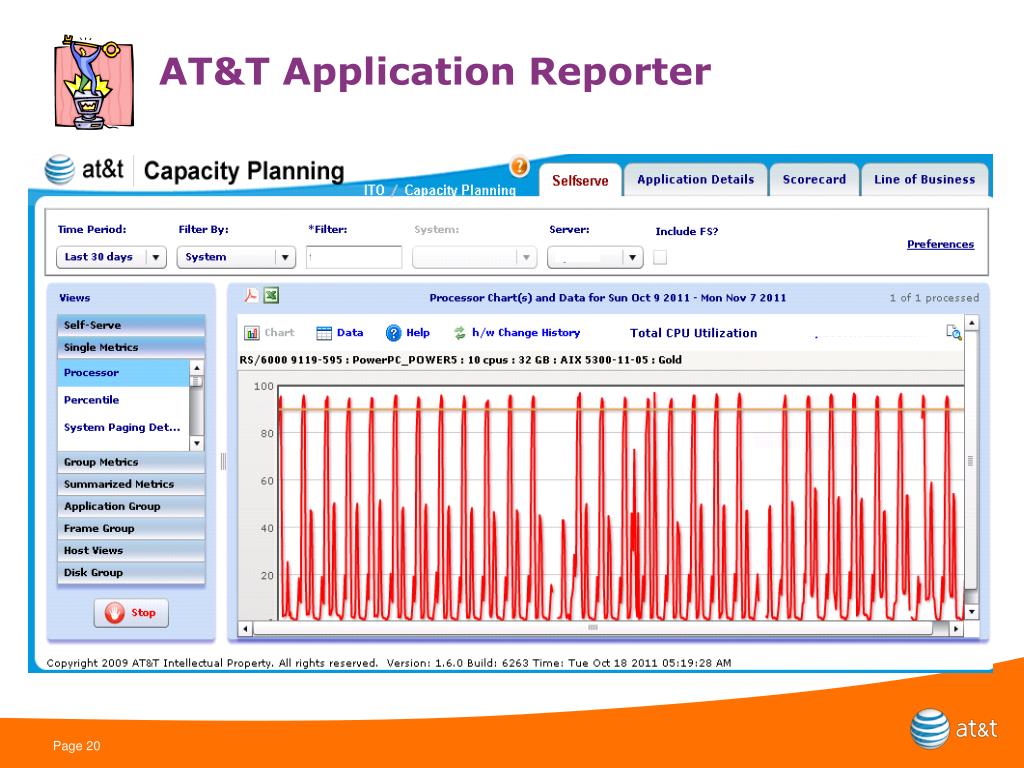The image size is (1024, 768).
Task: Open h/w Change History
Action: pos(517,333)
